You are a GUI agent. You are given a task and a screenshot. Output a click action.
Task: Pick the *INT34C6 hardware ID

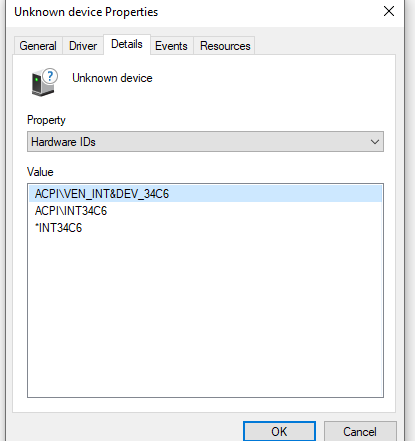[x=58, y=228]
